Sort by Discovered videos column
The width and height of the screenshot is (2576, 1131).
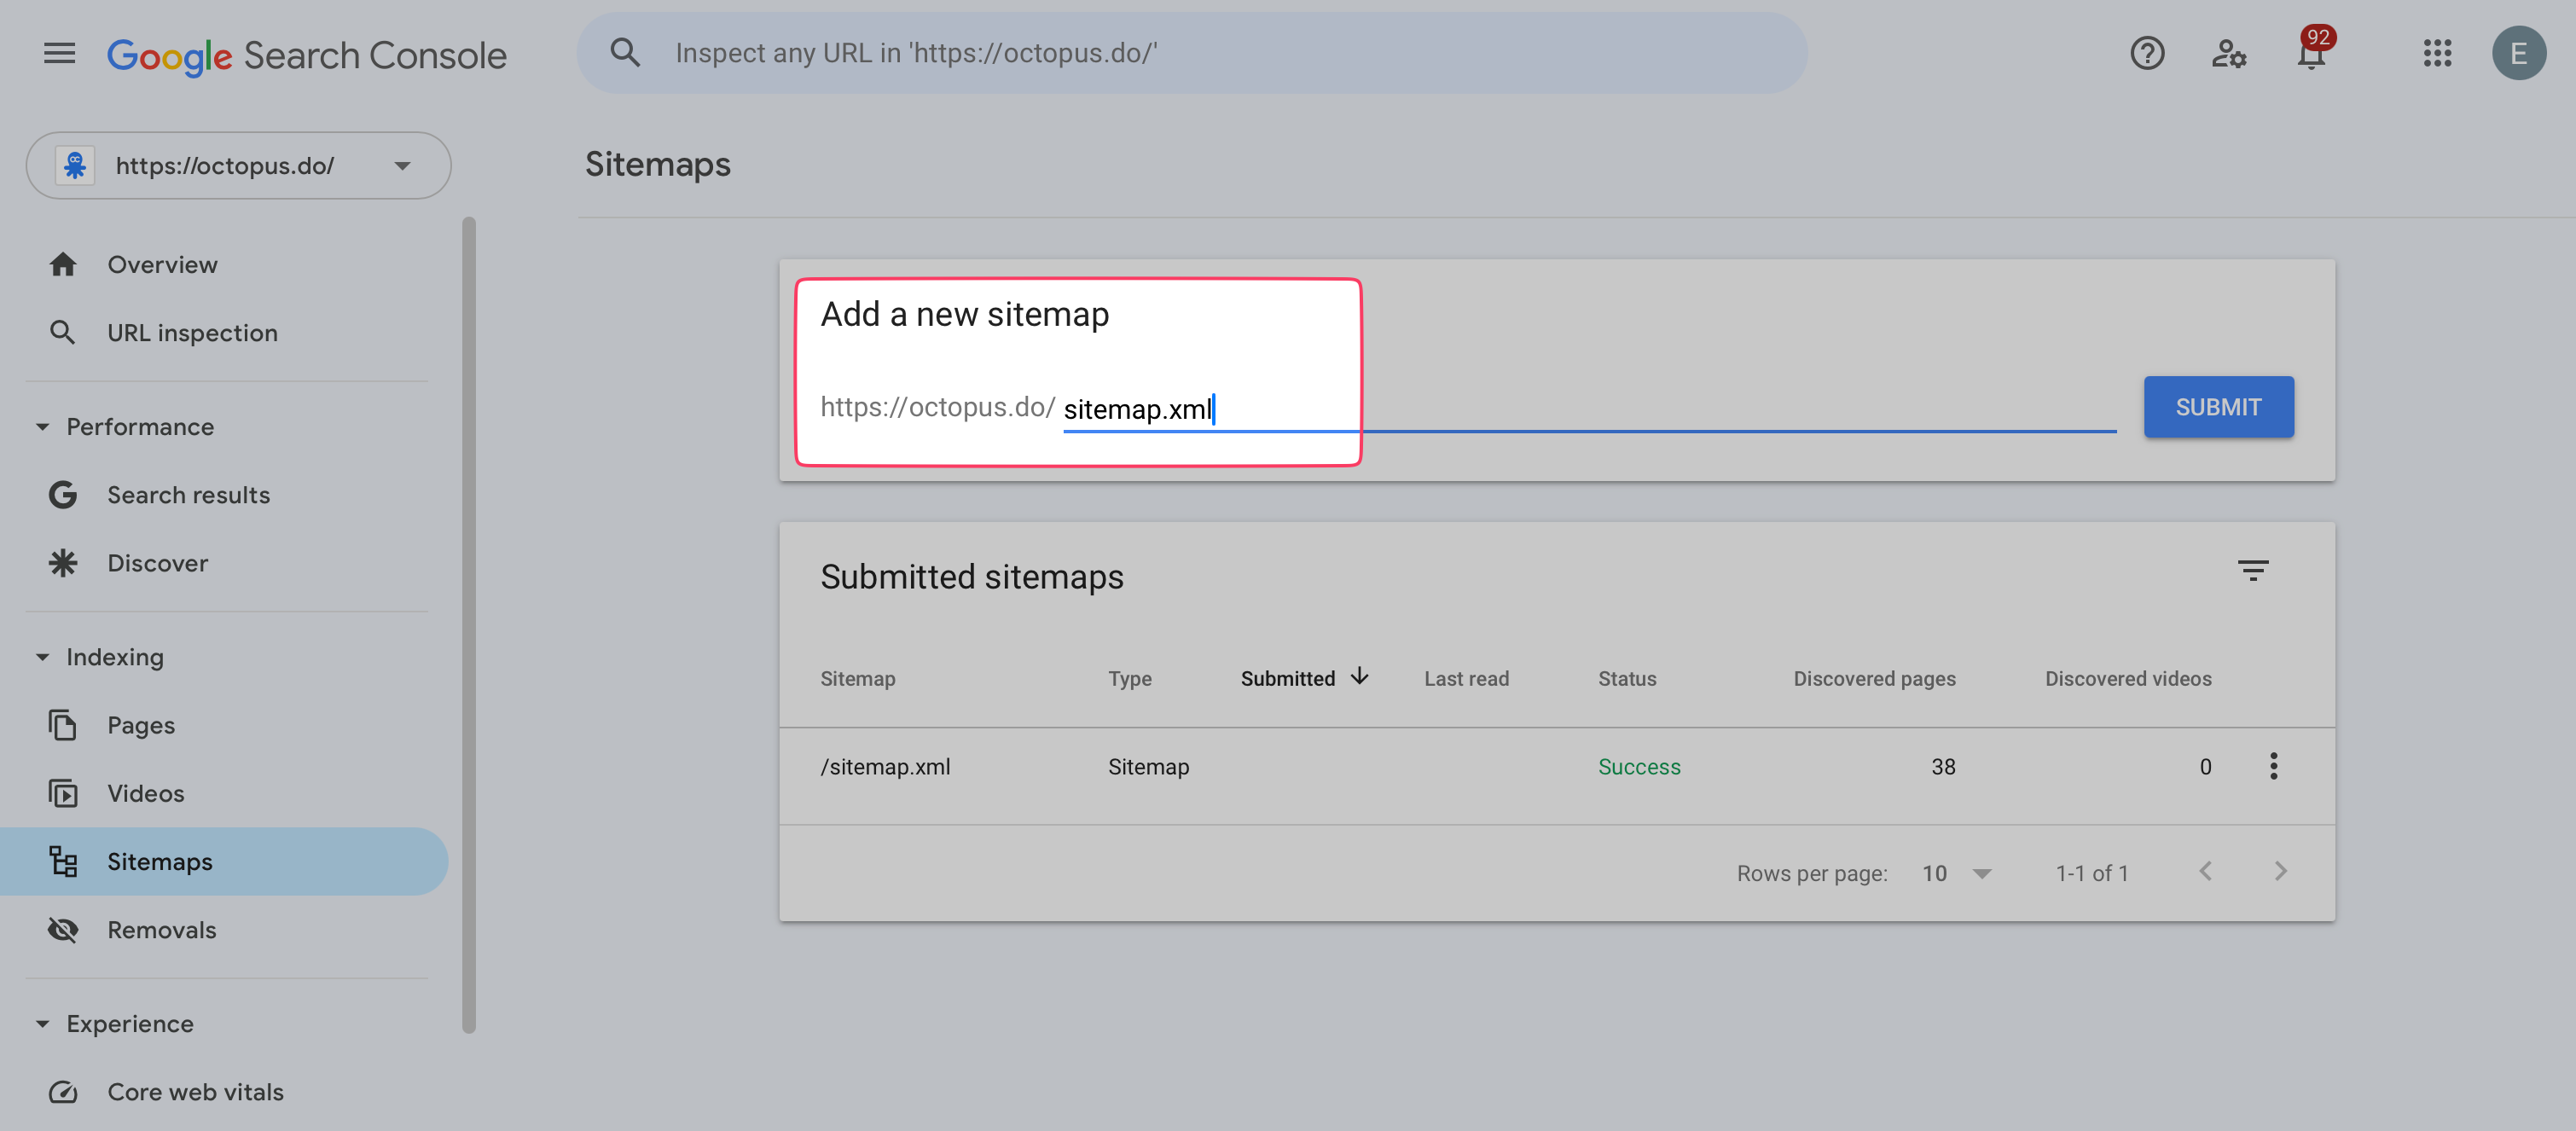coord(2127,678)
